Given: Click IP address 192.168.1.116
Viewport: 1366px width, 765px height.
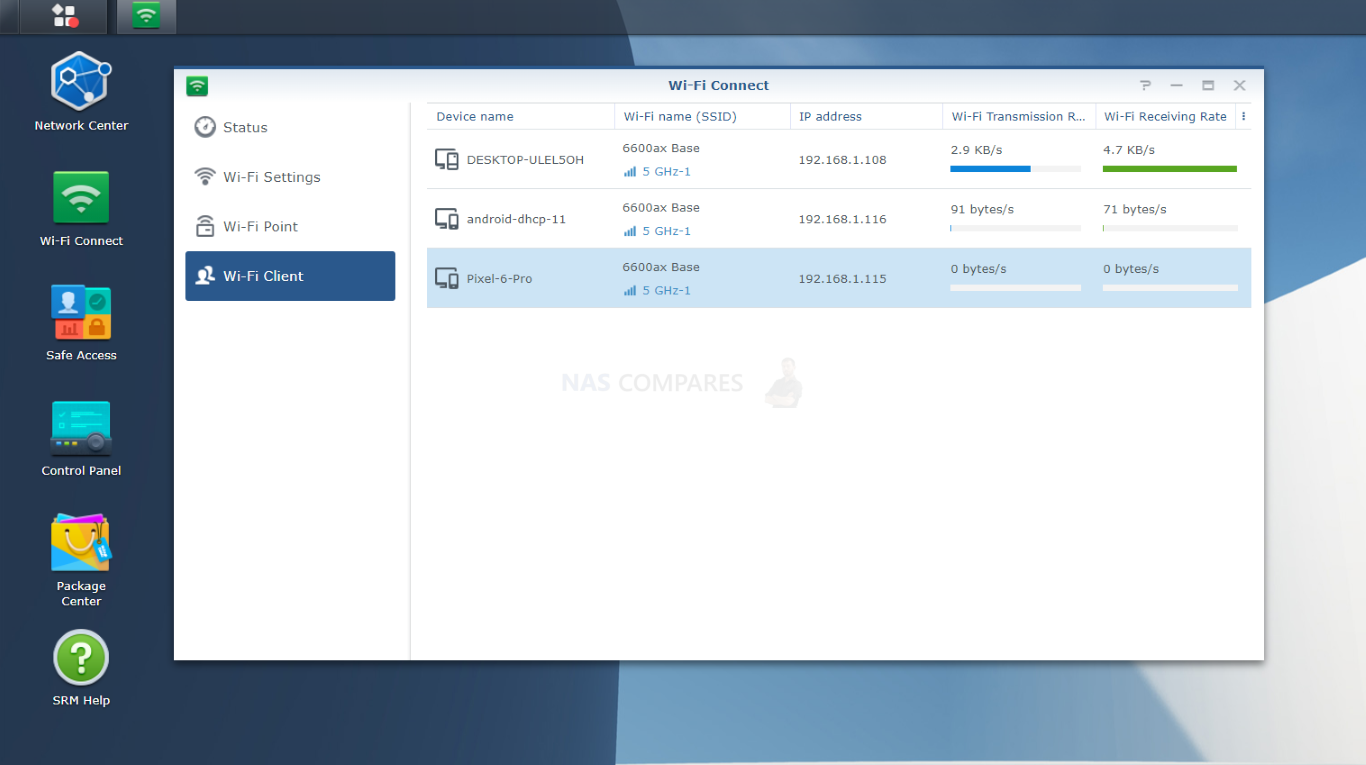Looking at the screenshot, I should (842, 219).
